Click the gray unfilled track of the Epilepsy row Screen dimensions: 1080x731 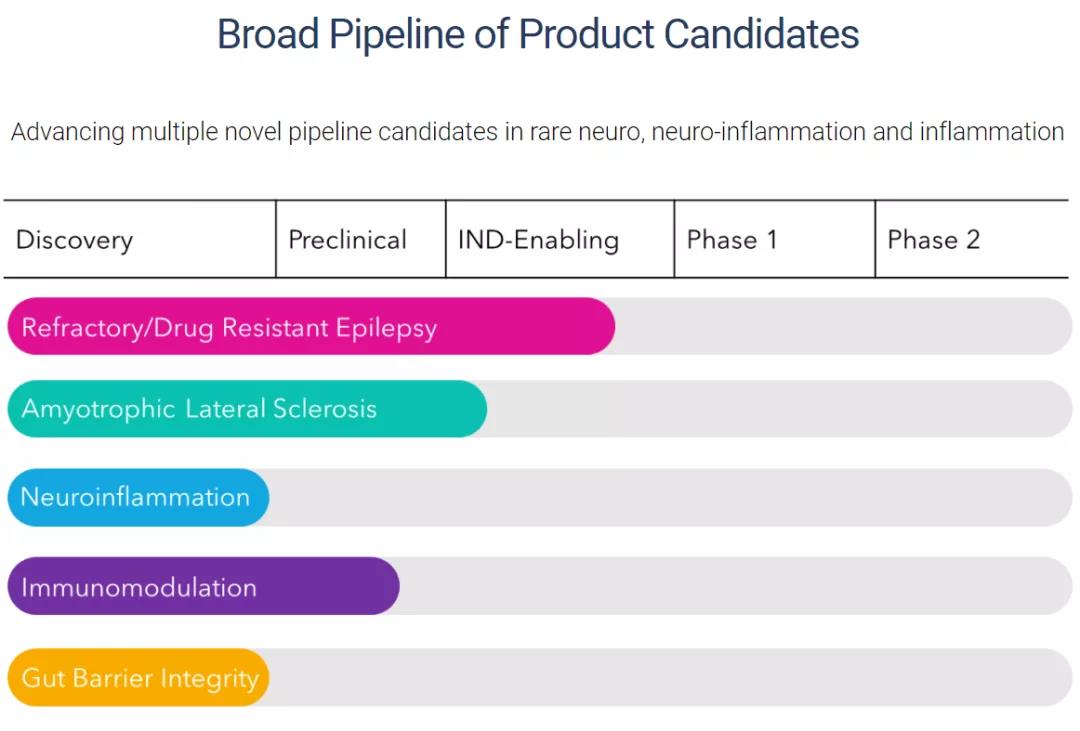840,327
